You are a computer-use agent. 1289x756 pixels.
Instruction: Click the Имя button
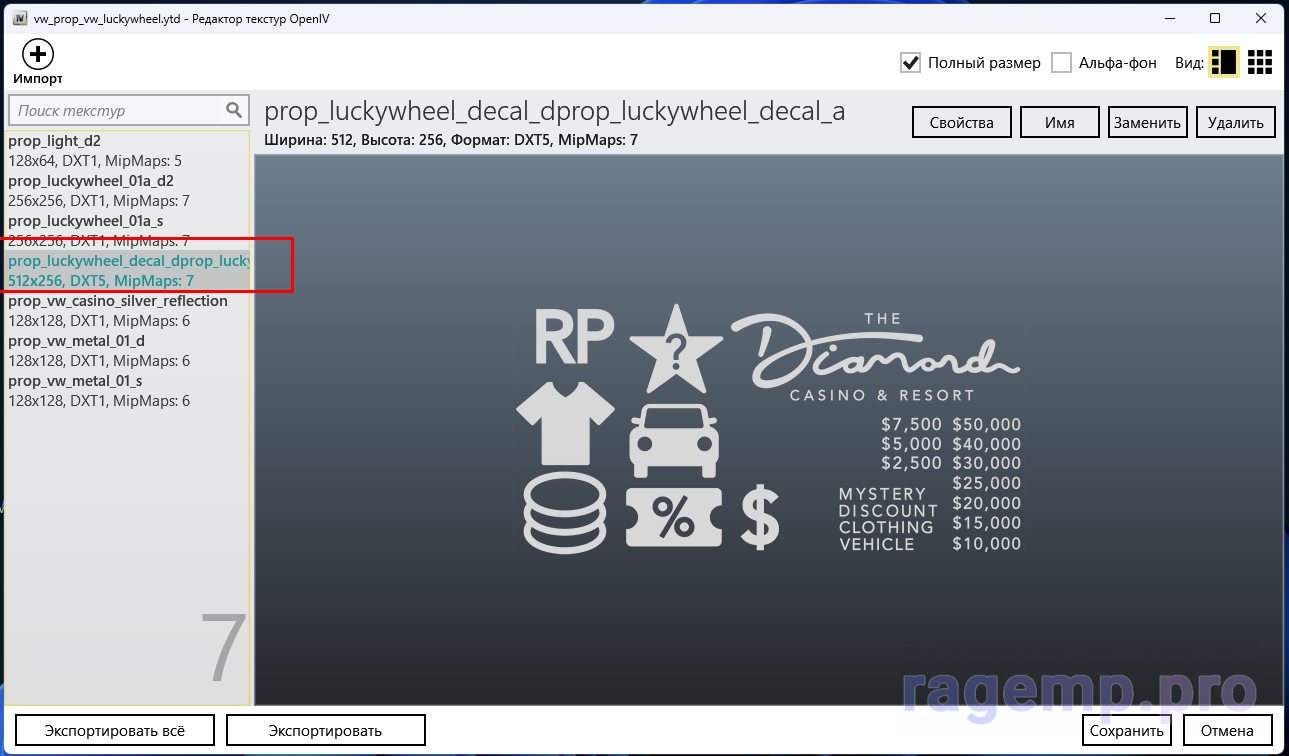click(1059, 122)
